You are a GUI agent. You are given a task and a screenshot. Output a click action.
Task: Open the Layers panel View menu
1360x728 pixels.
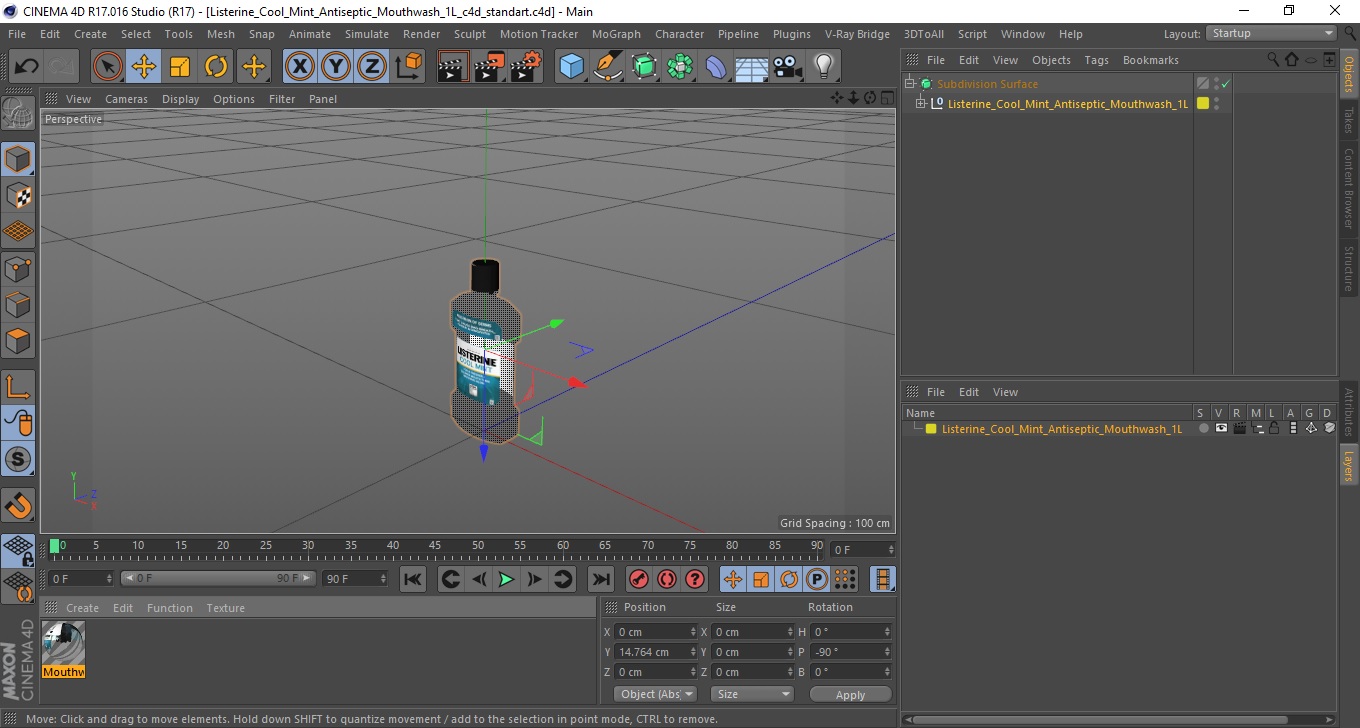[1005, 392]
